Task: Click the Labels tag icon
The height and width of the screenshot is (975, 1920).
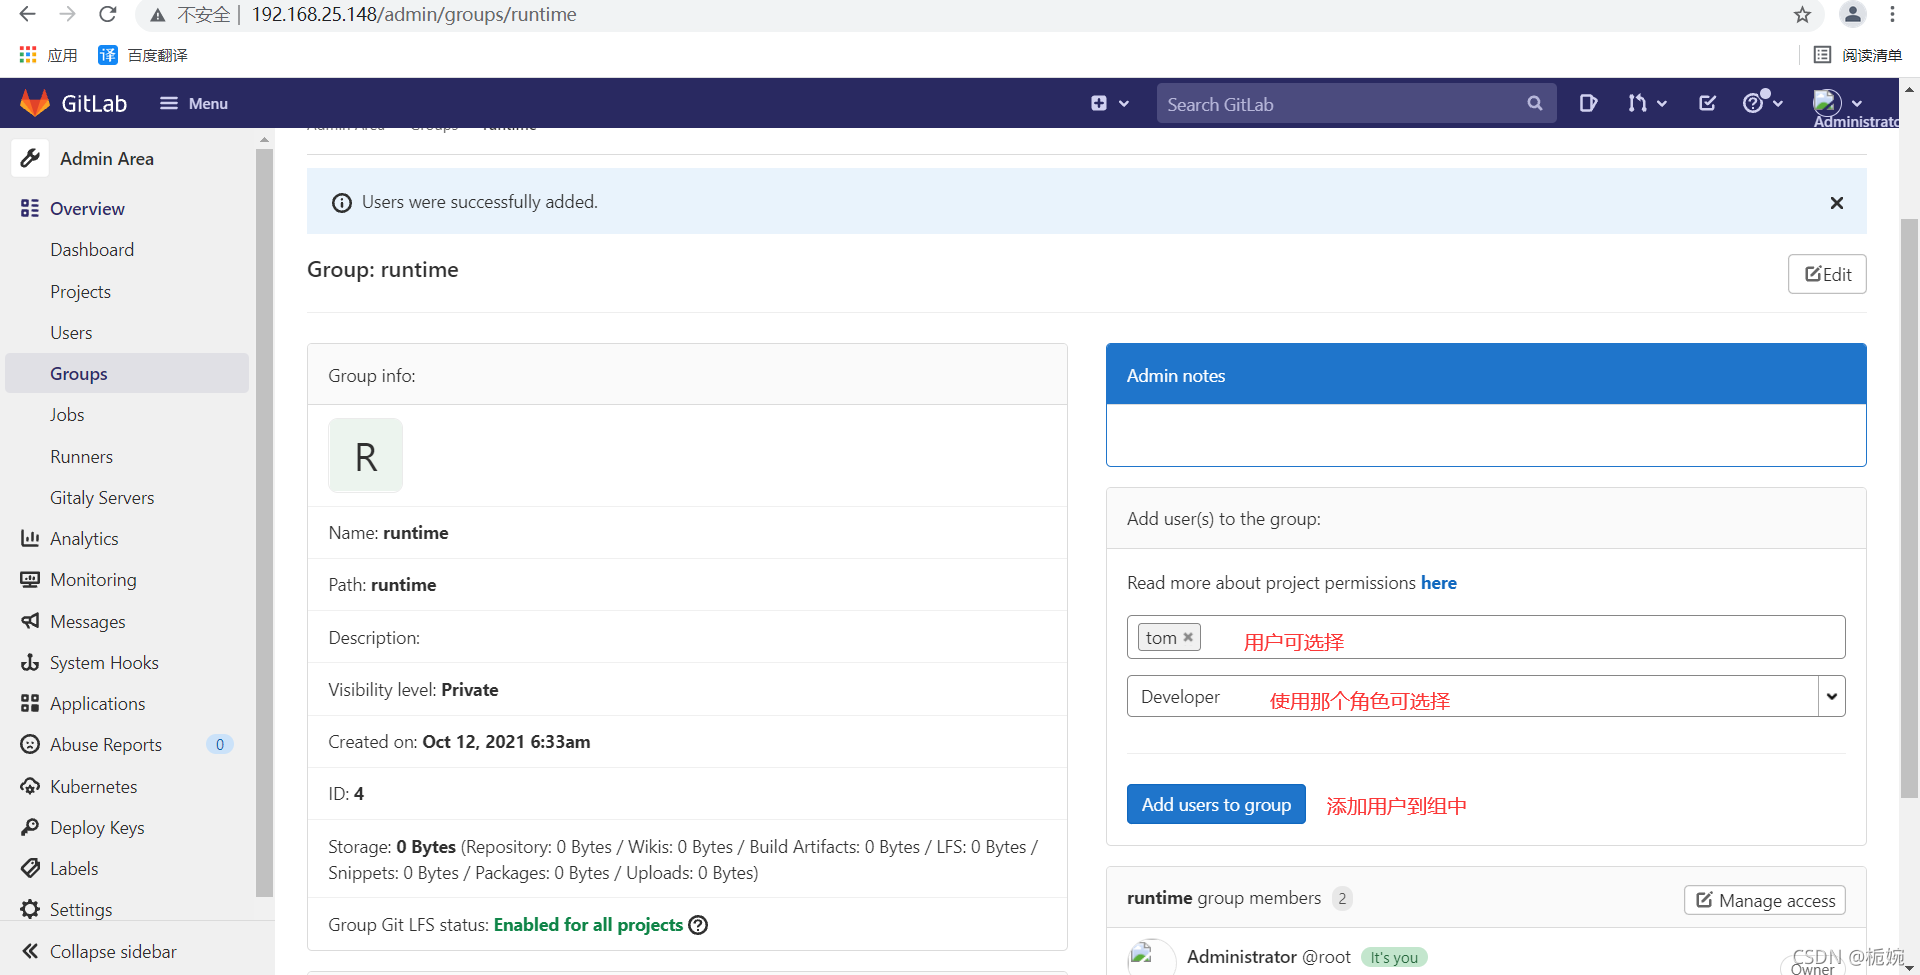Action: 30,868
